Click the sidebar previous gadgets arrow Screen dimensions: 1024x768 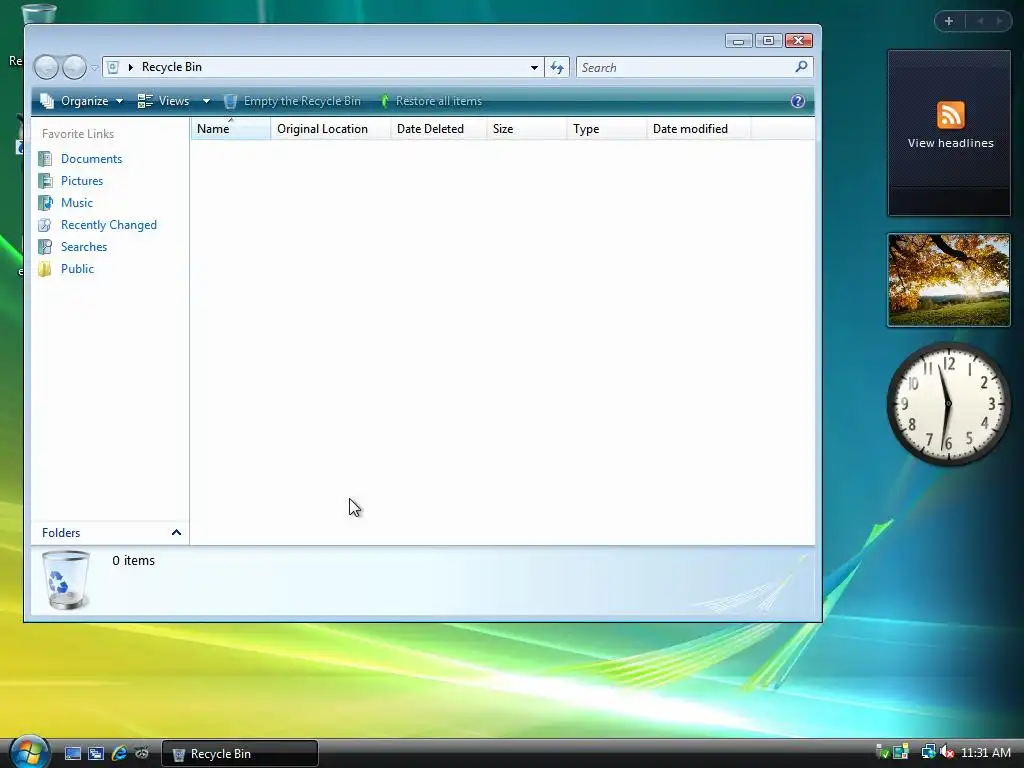point(980,21)
